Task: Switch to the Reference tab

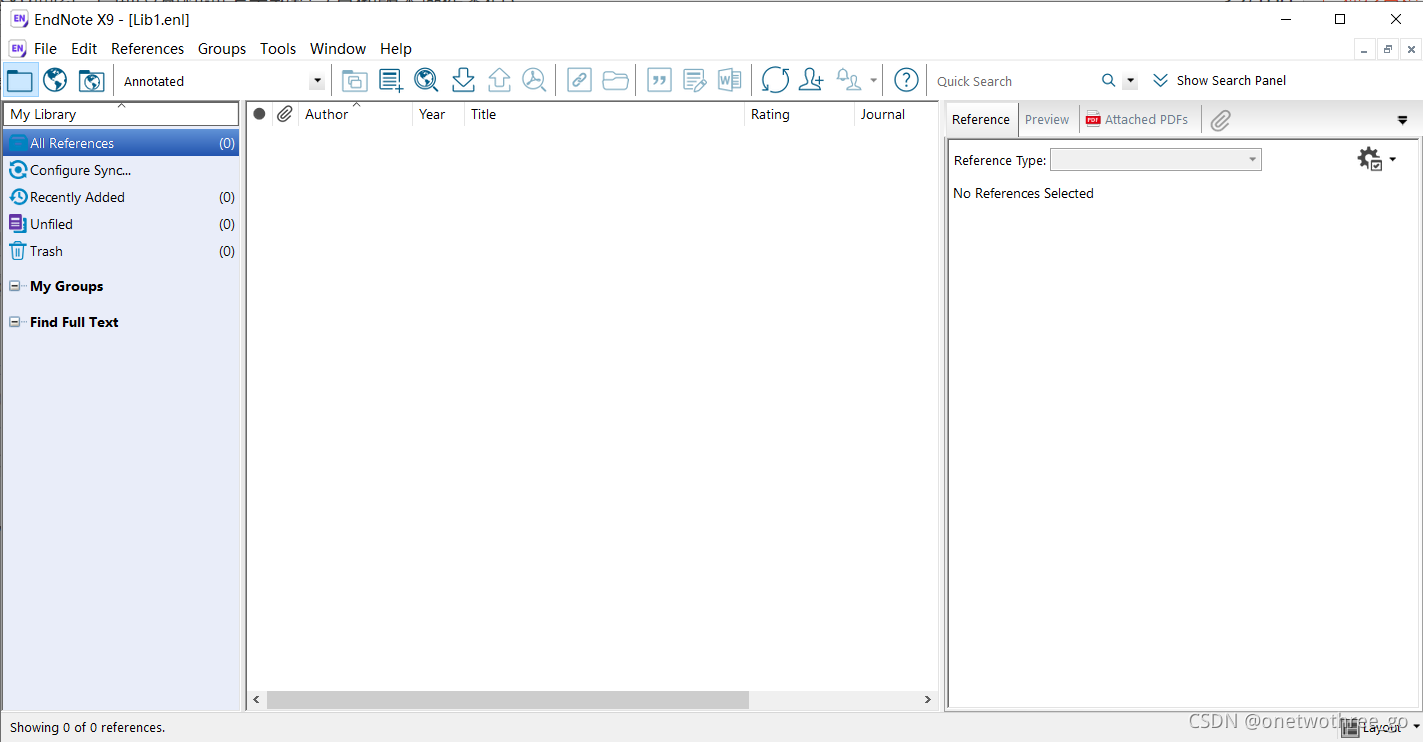Action: pyautogui.click(x=981, y=119)
